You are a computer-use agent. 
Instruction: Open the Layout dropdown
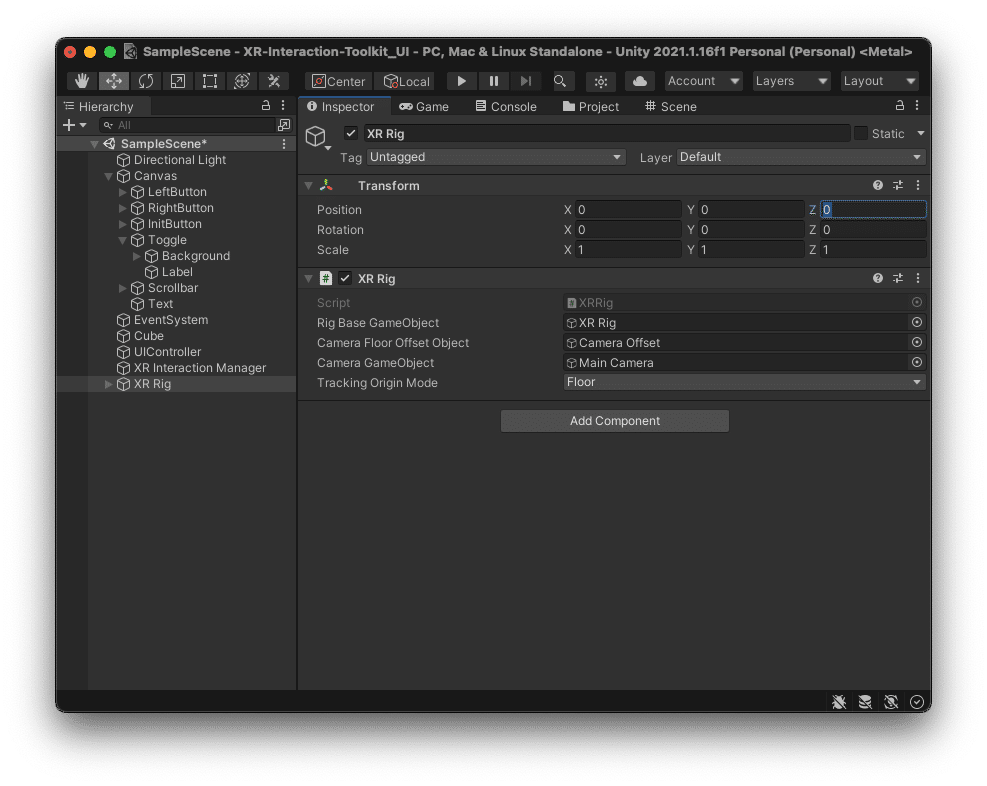click(879, 81)
